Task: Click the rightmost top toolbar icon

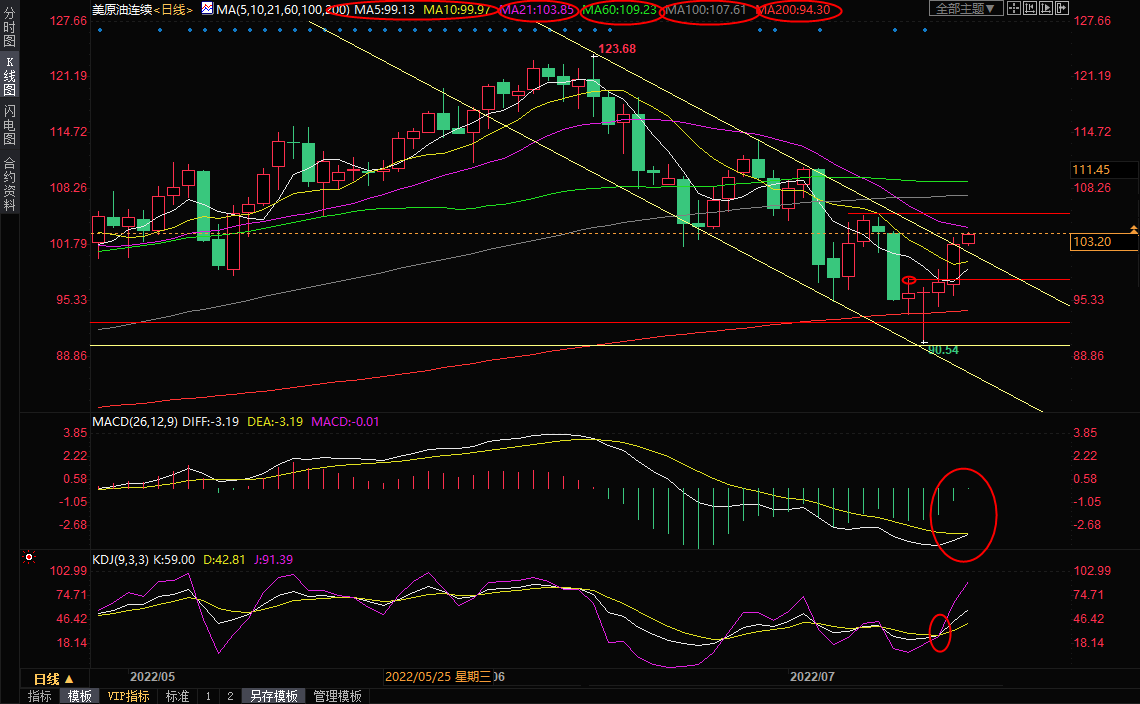Action: pyautogui.click(x=1062, y=8)
